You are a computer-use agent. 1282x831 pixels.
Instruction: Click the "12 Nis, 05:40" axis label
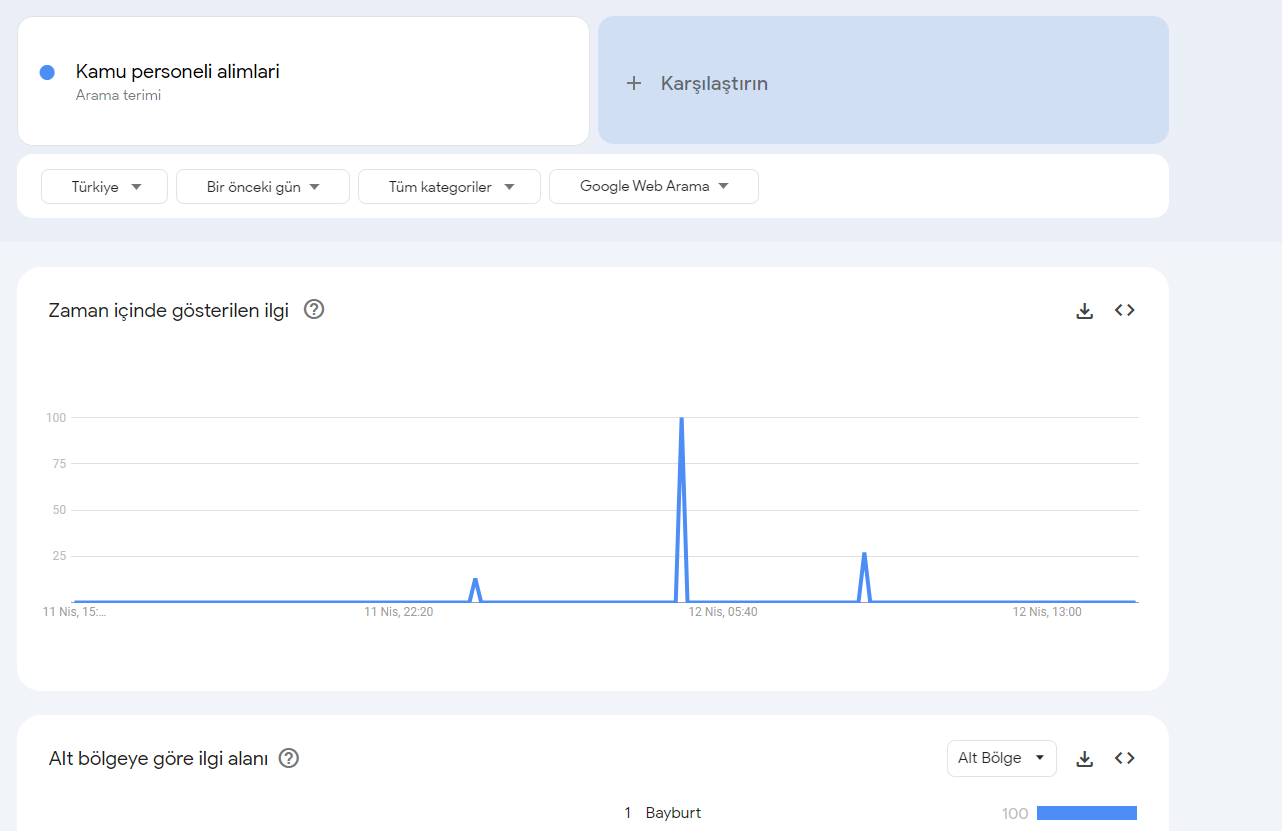(723, 612)
